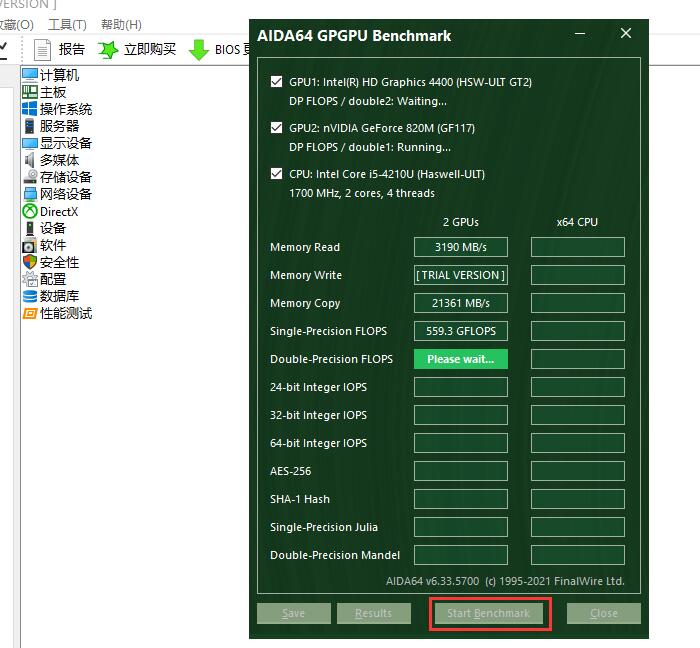Click the Results button
This screenshot has width=700, height=648.
[x=373, y=613]
